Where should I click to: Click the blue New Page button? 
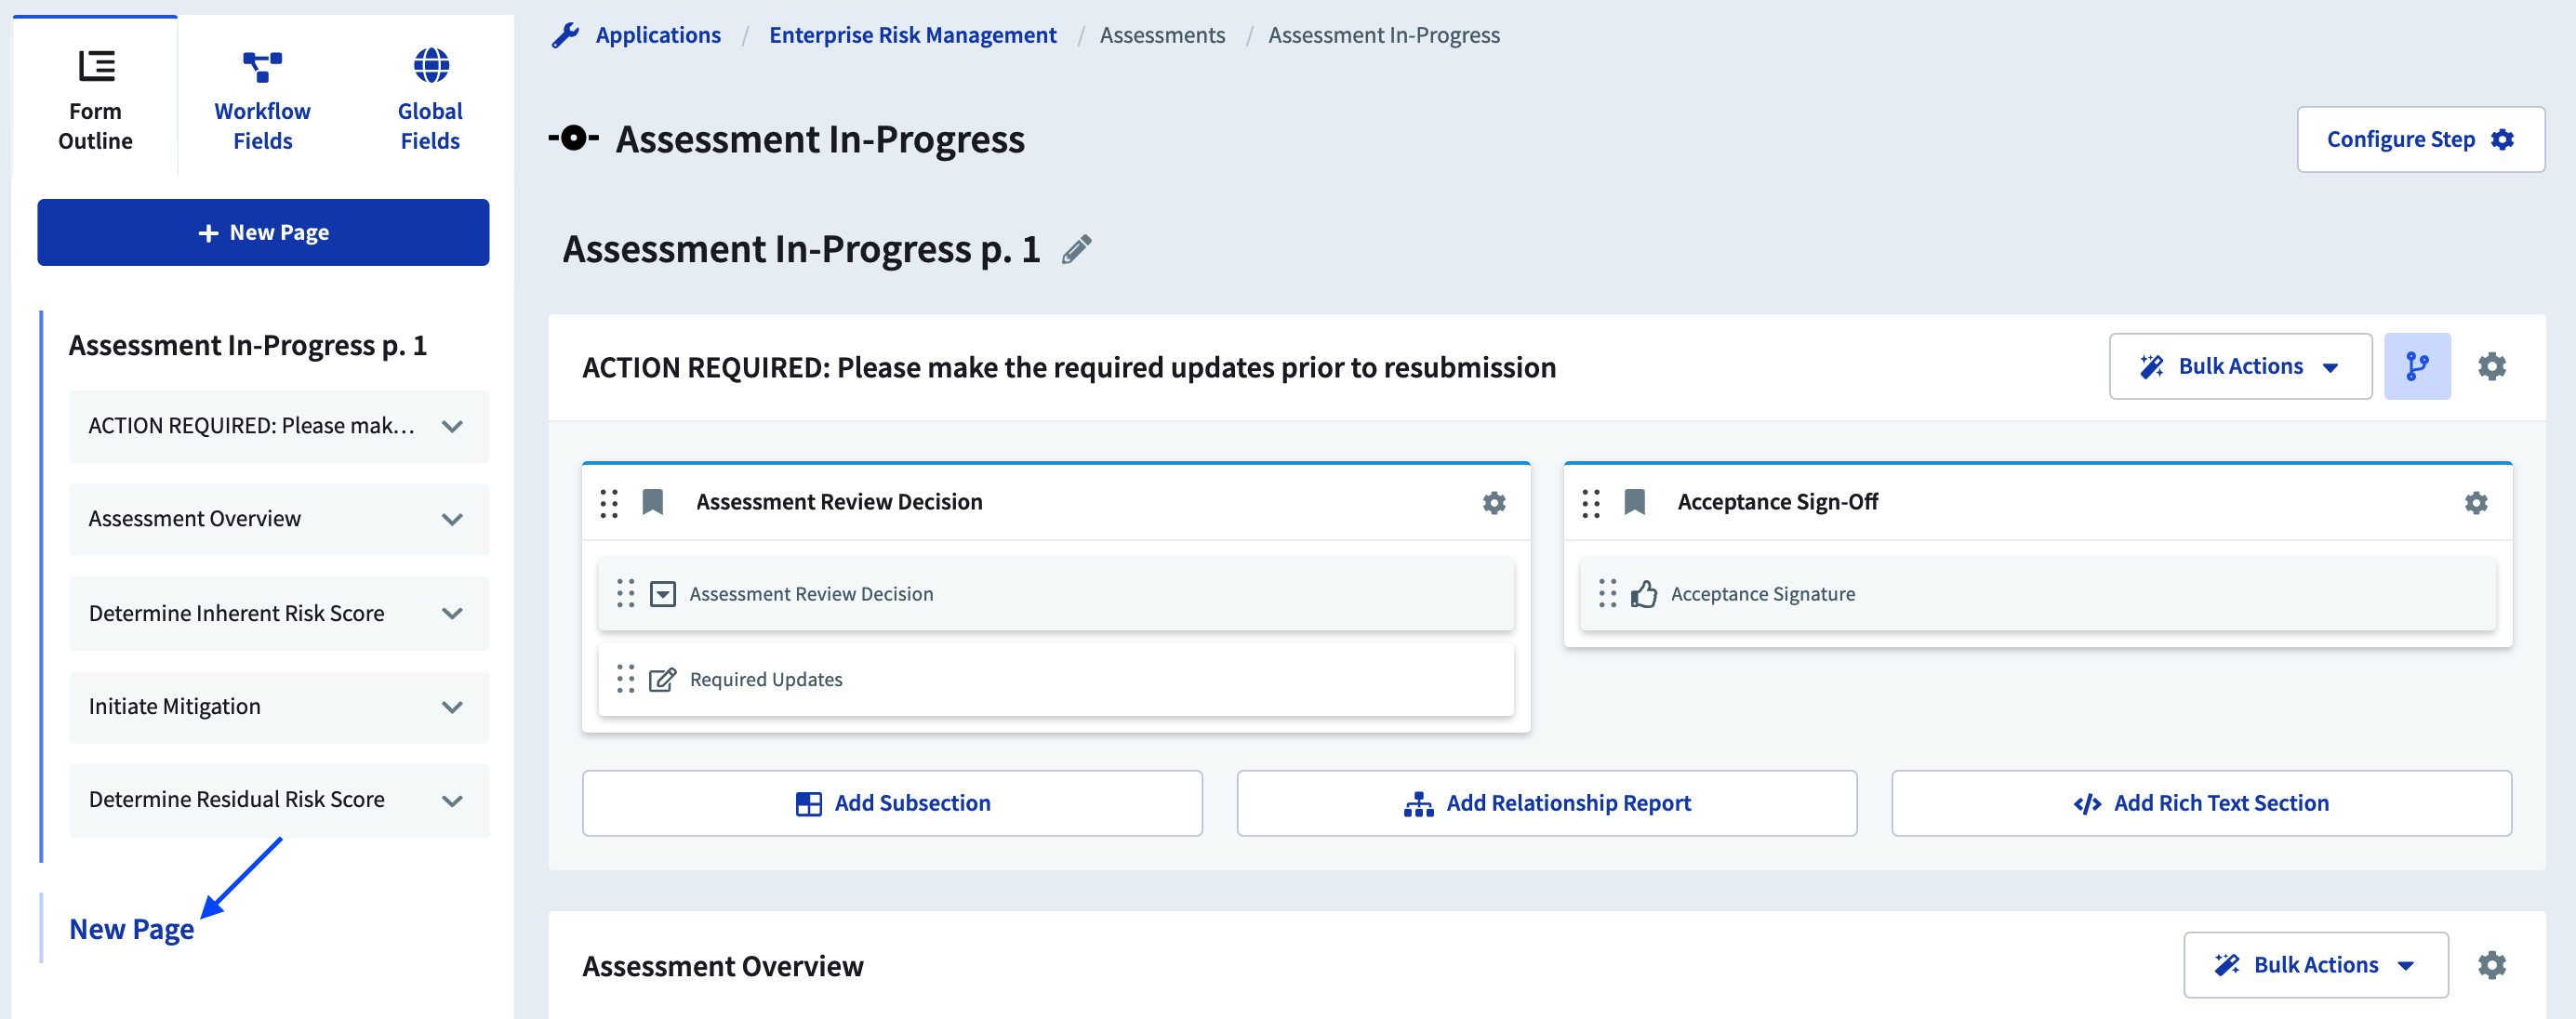[x=263, y=232]
